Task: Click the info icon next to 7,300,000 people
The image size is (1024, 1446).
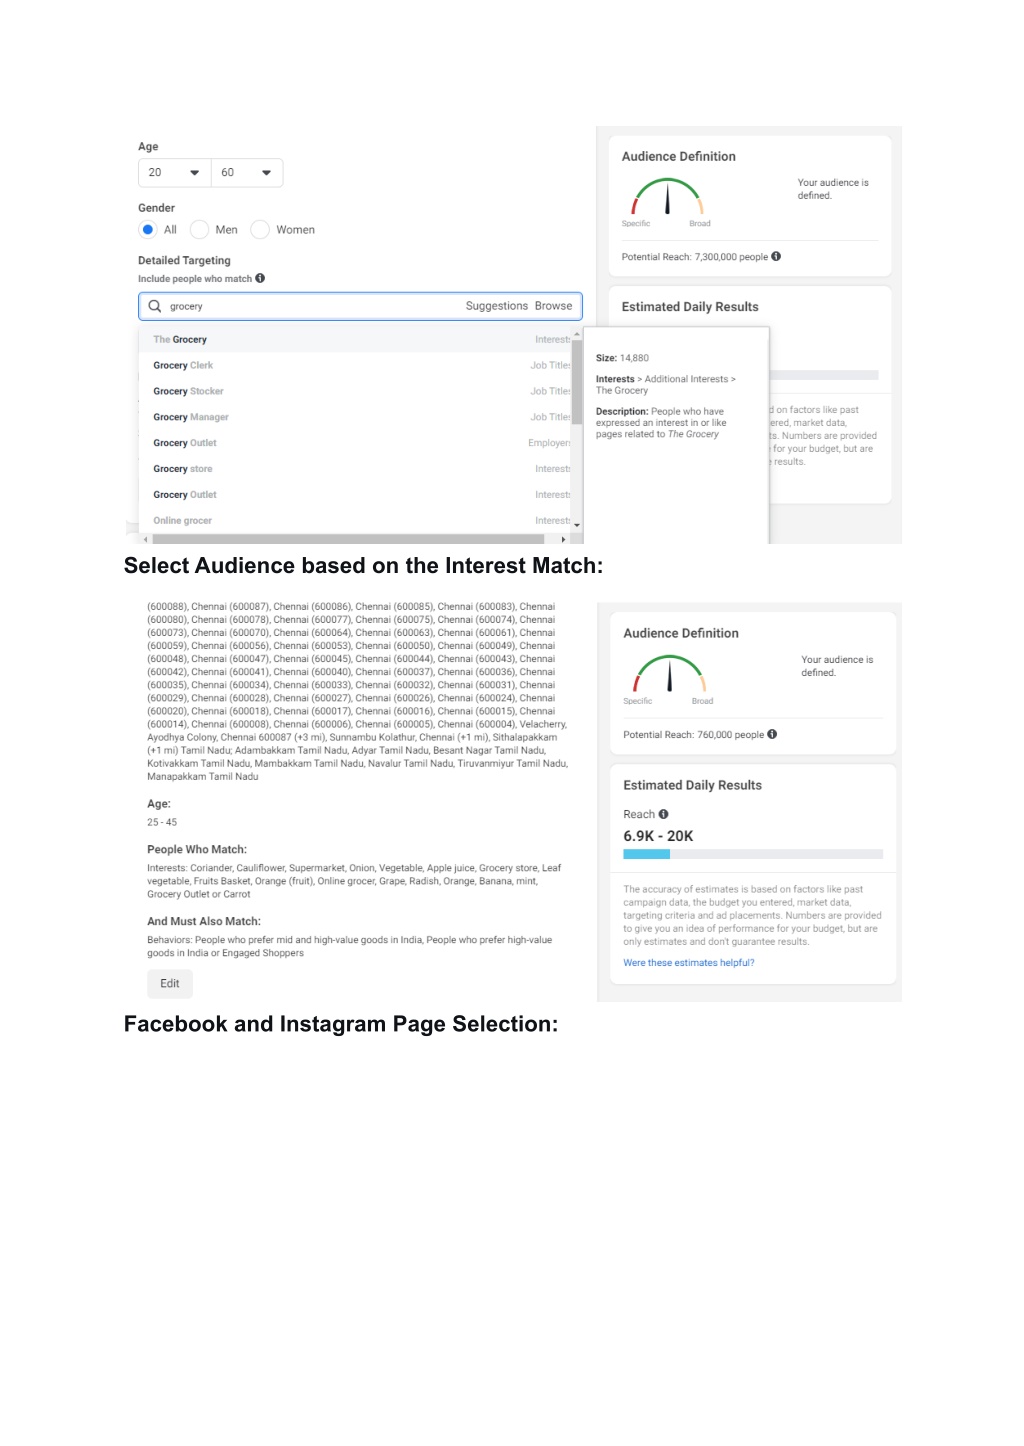Action: (x=776, y=257)
